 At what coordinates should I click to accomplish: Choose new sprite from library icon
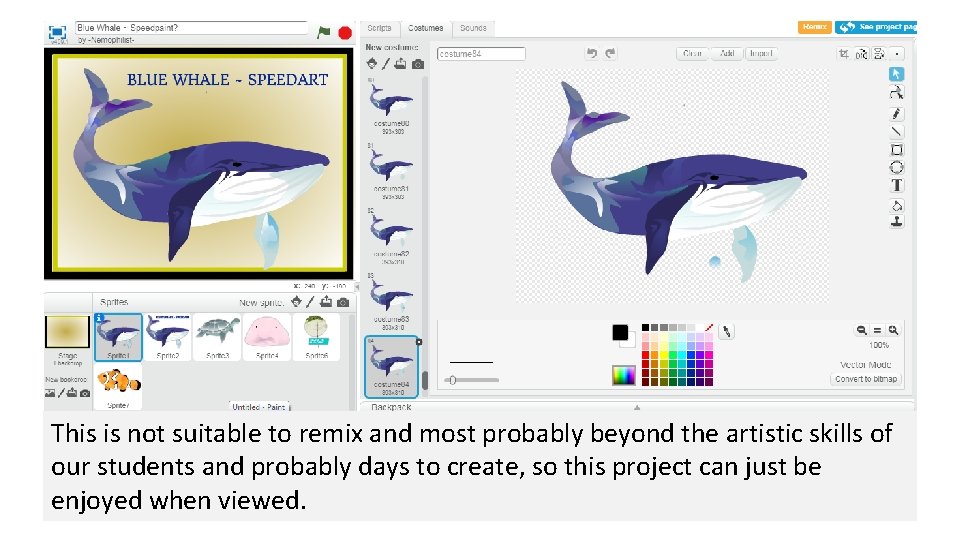point(296,302)
